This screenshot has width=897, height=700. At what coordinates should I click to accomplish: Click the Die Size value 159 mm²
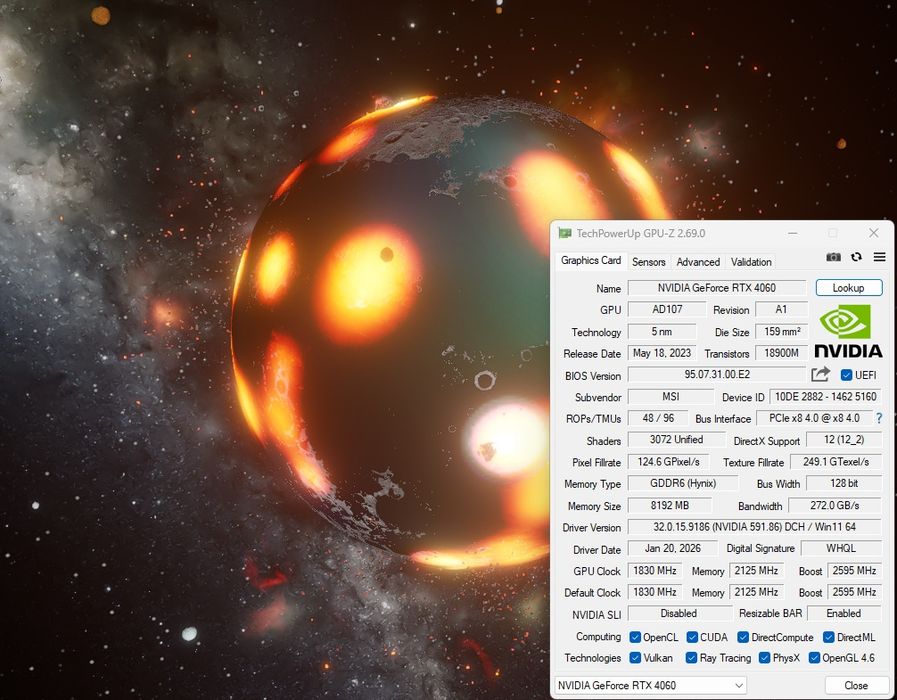781,332
